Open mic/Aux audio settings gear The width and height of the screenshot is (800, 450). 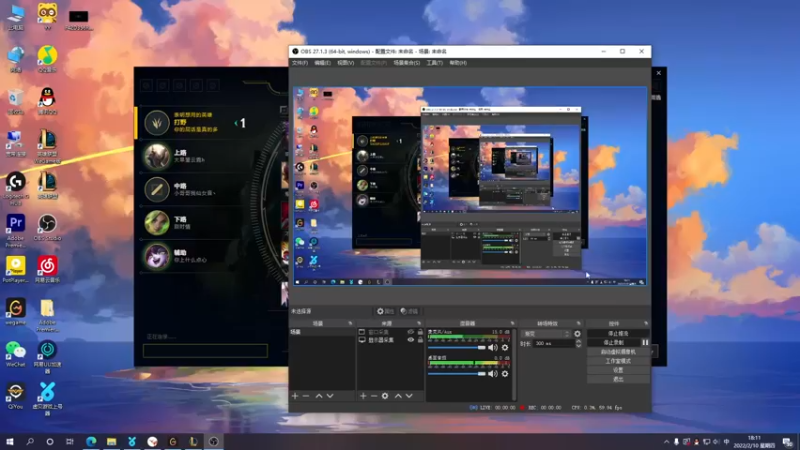pos(505,347)
